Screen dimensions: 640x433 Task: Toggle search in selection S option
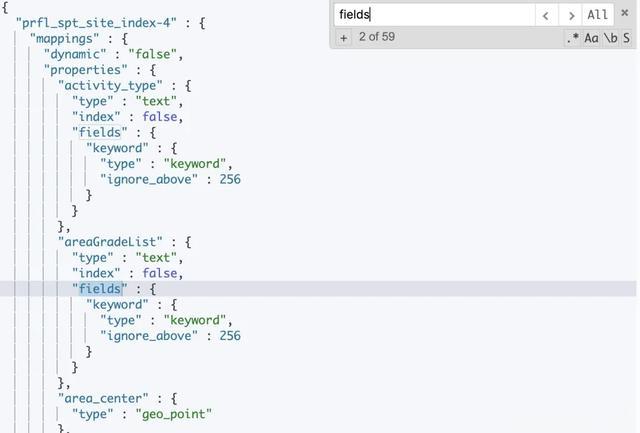[626, 38]
